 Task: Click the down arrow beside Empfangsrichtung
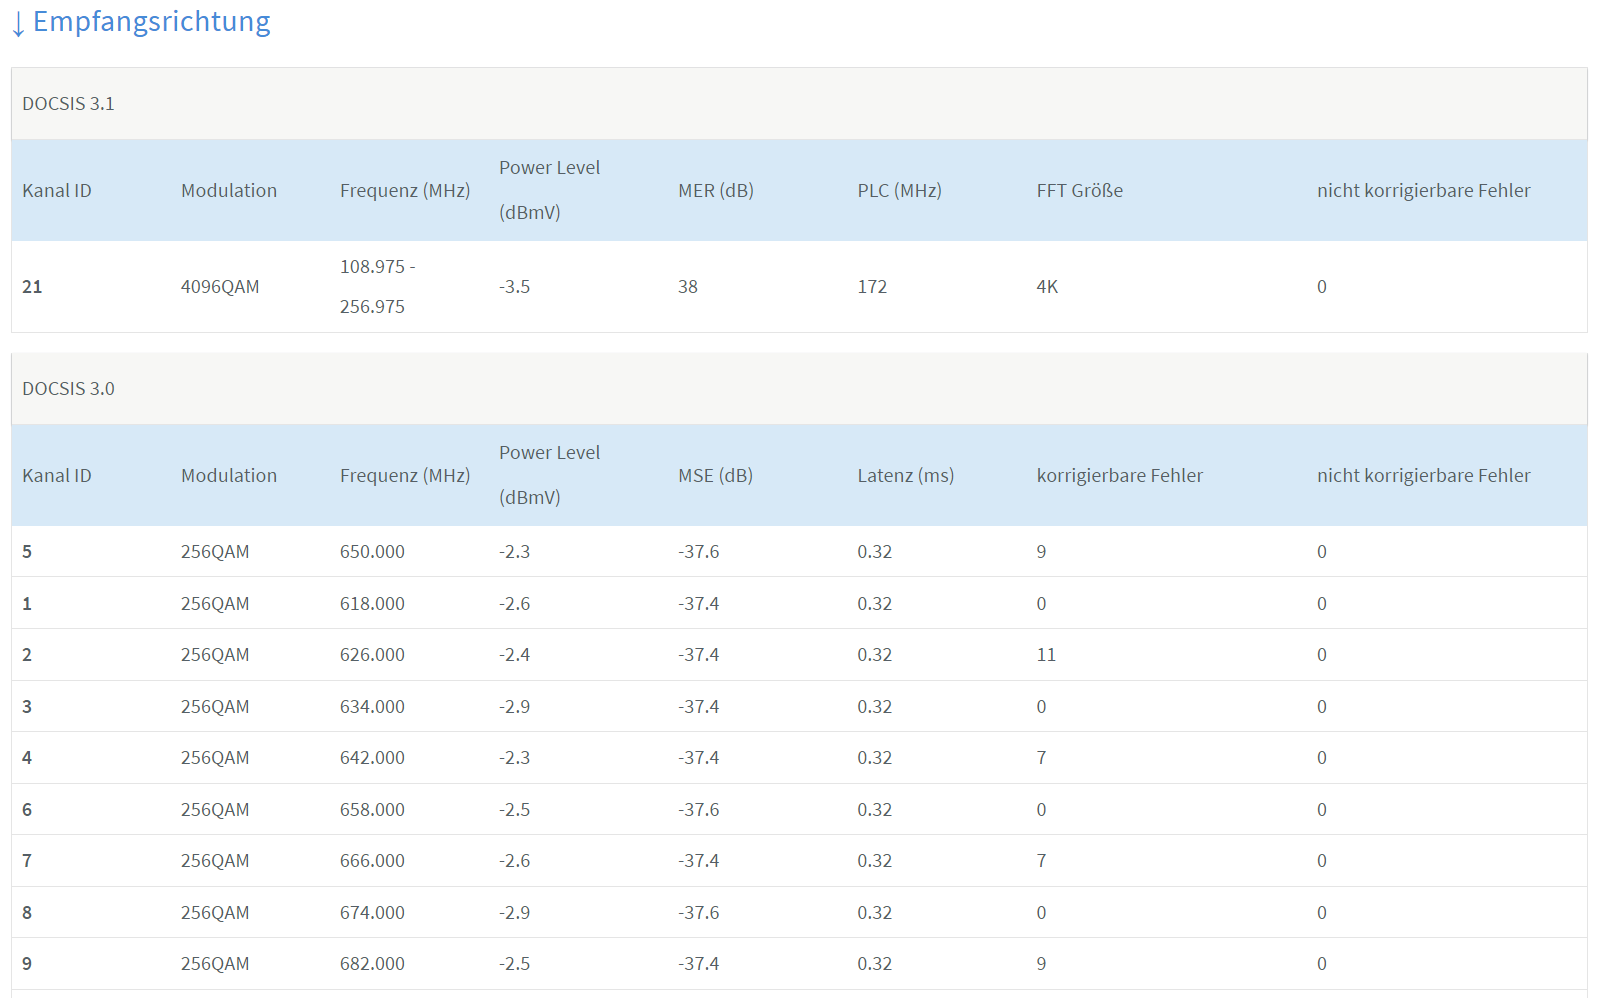point(18,24)
